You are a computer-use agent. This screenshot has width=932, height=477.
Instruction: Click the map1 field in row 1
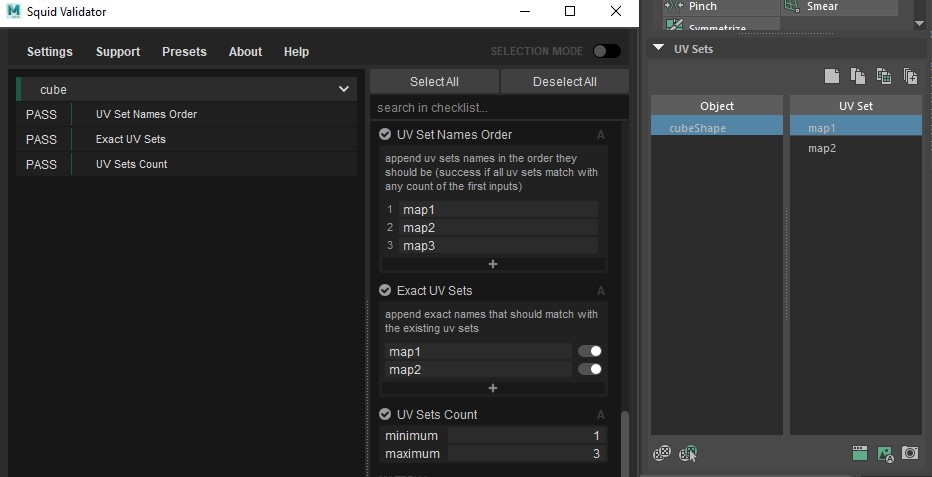pyautogui.click(x=498, y=209)
